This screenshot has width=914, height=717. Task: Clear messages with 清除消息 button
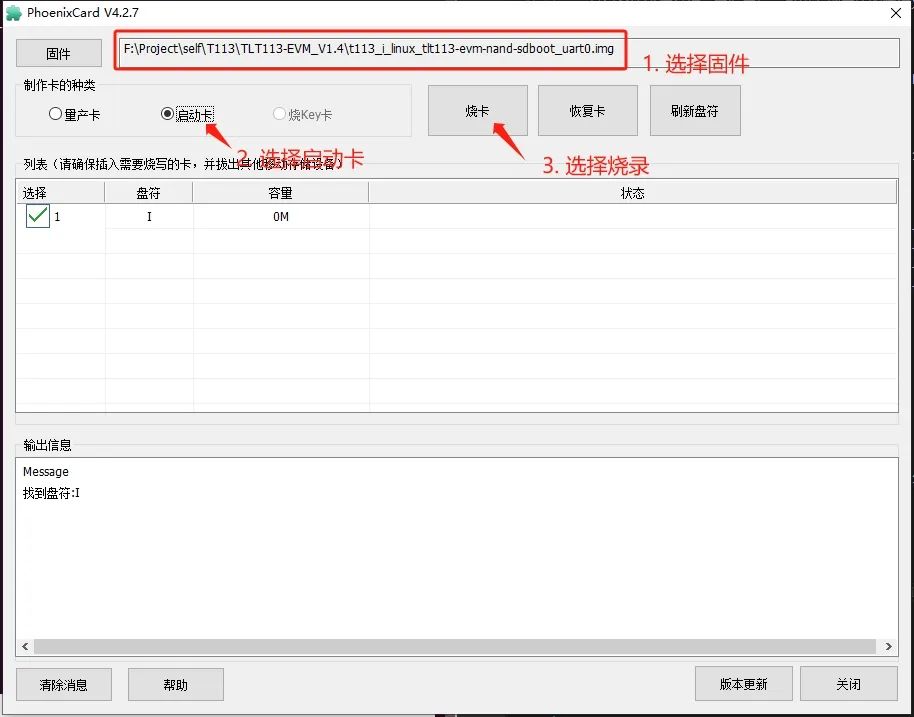64,684
